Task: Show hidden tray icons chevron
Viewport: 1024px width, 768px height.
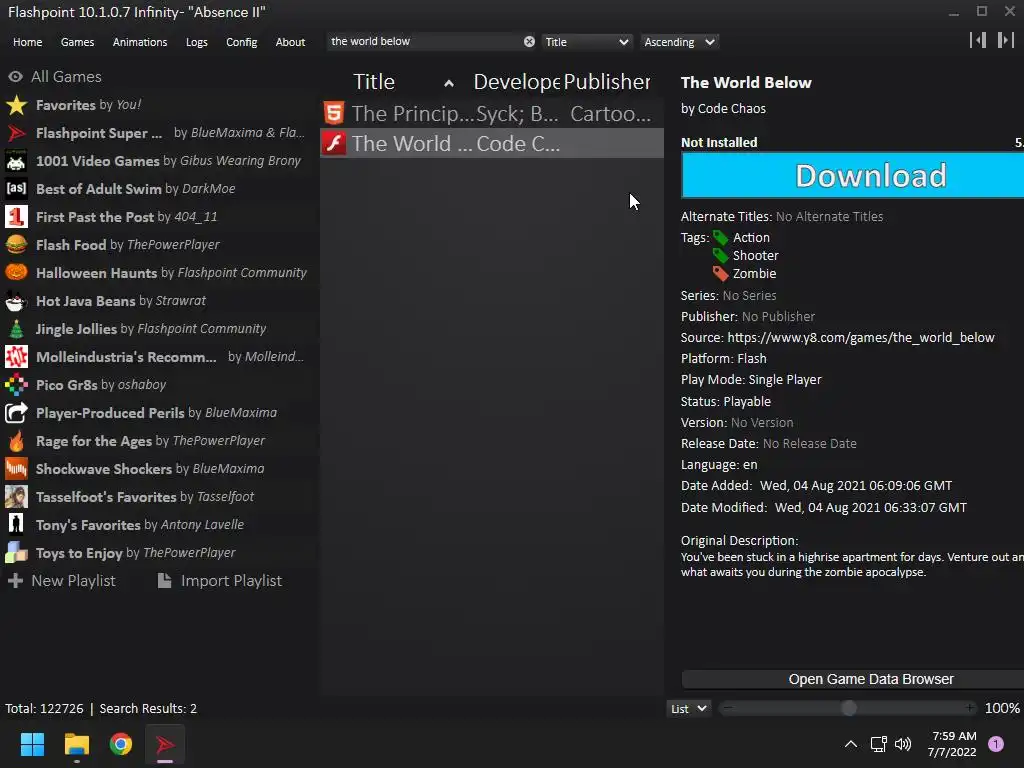Action: [x=851, y=744]
